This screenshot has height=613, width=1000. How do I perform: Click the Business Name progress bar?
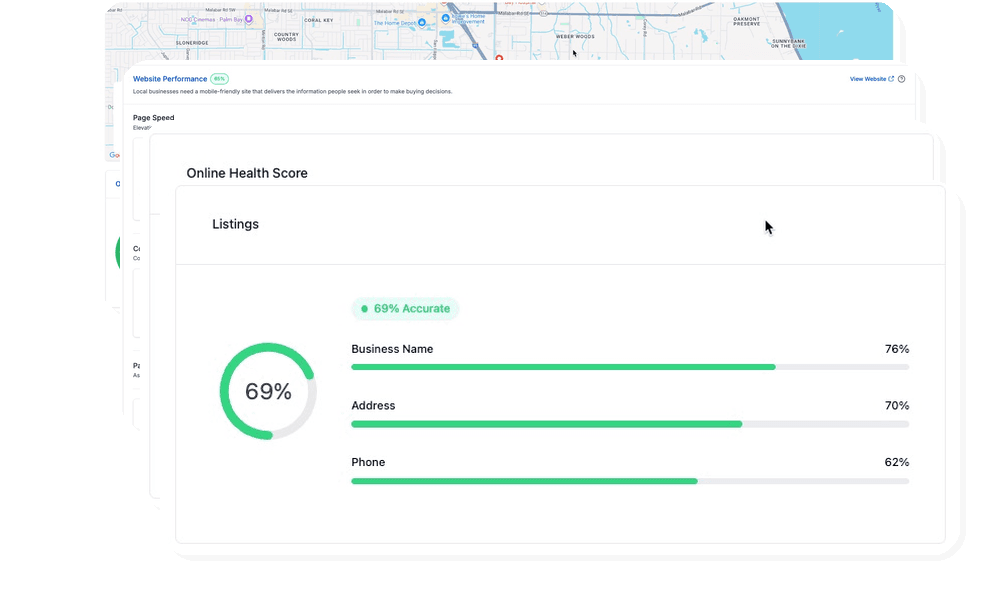click(630, 367)
